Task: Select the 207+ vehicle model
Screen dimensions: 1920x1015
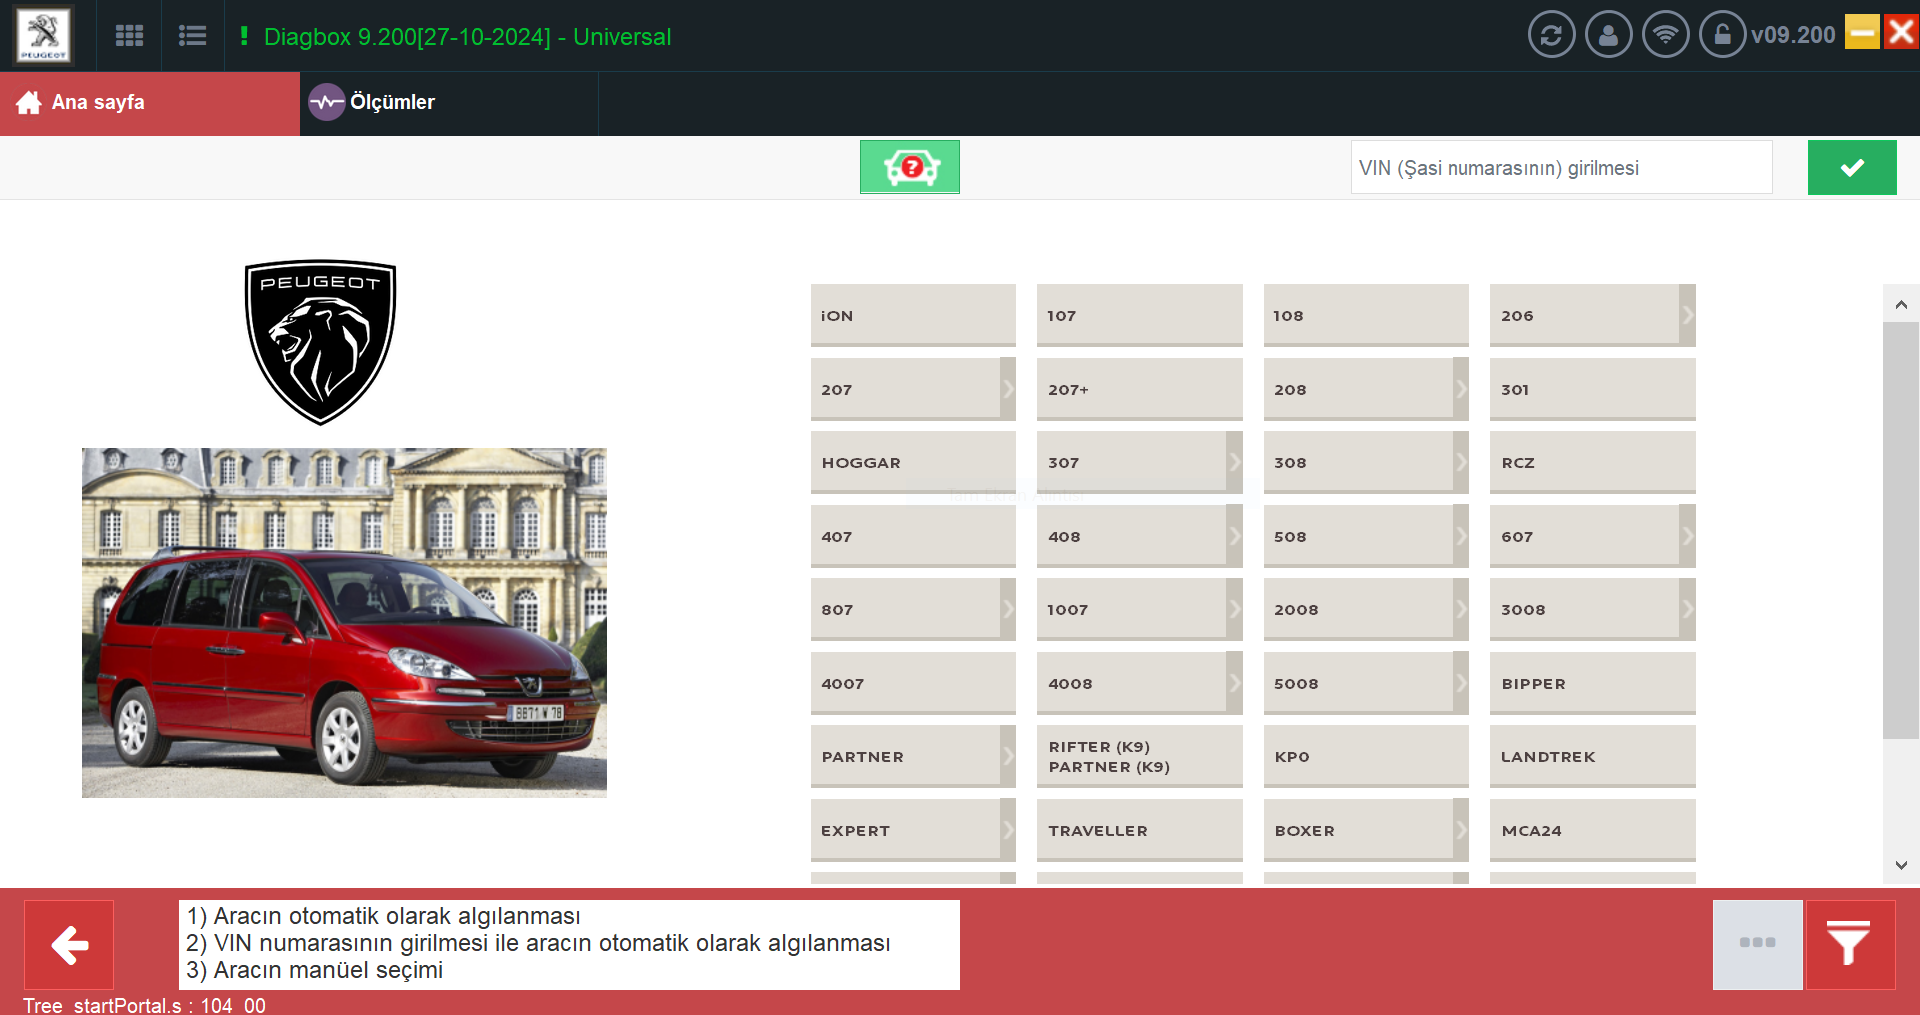Action: click(x=1140, y=389)
